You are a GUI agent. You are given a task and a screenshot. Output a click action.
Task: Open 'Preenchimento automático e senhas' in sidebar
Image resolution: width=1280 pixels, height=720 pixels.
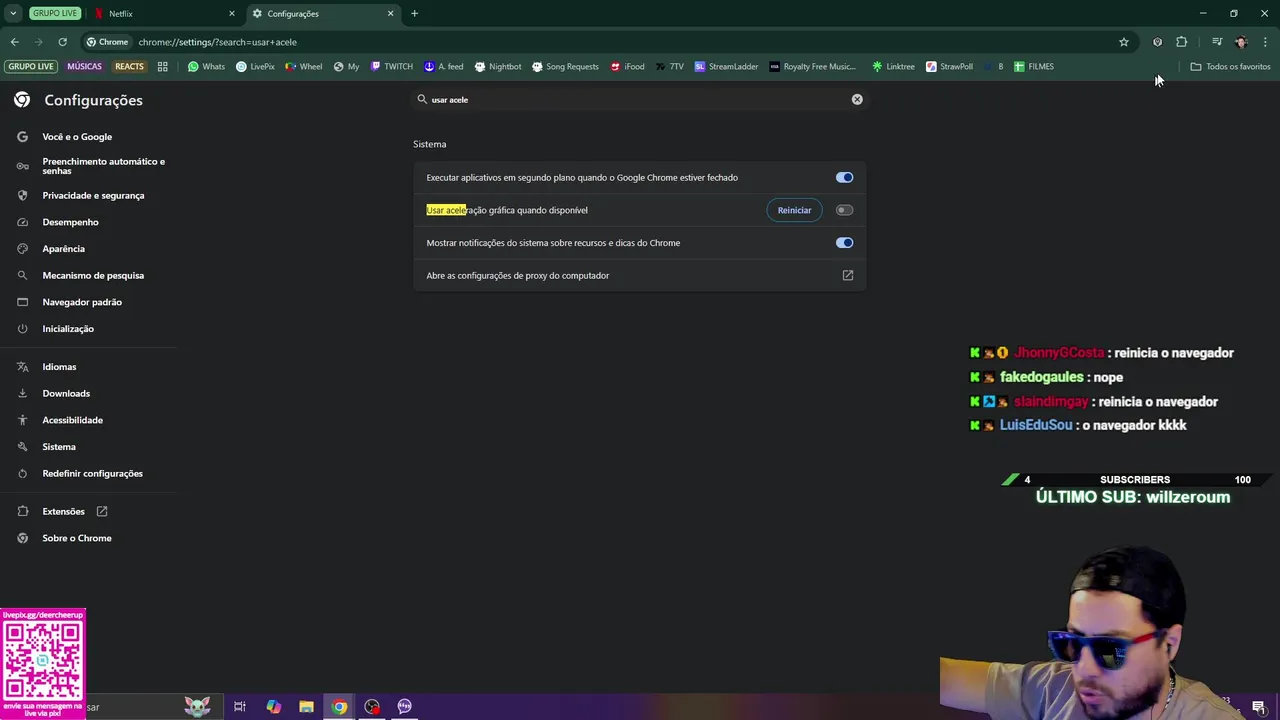103,166
